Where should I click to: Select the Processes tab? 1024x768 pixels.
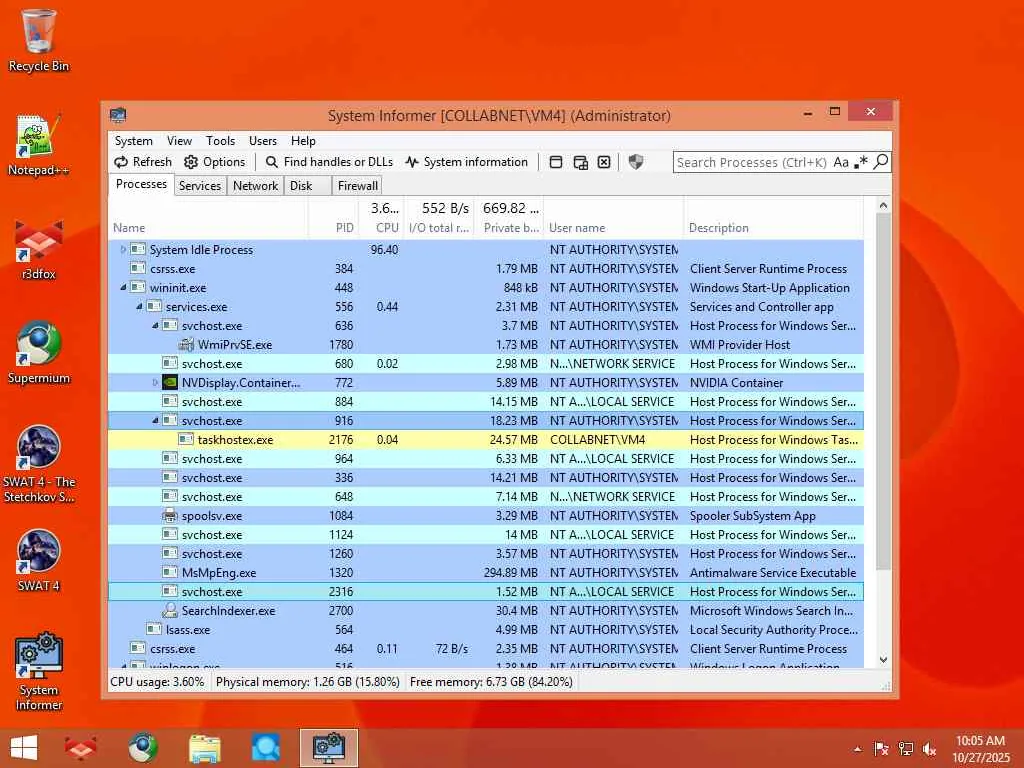[x=141, y=184]
